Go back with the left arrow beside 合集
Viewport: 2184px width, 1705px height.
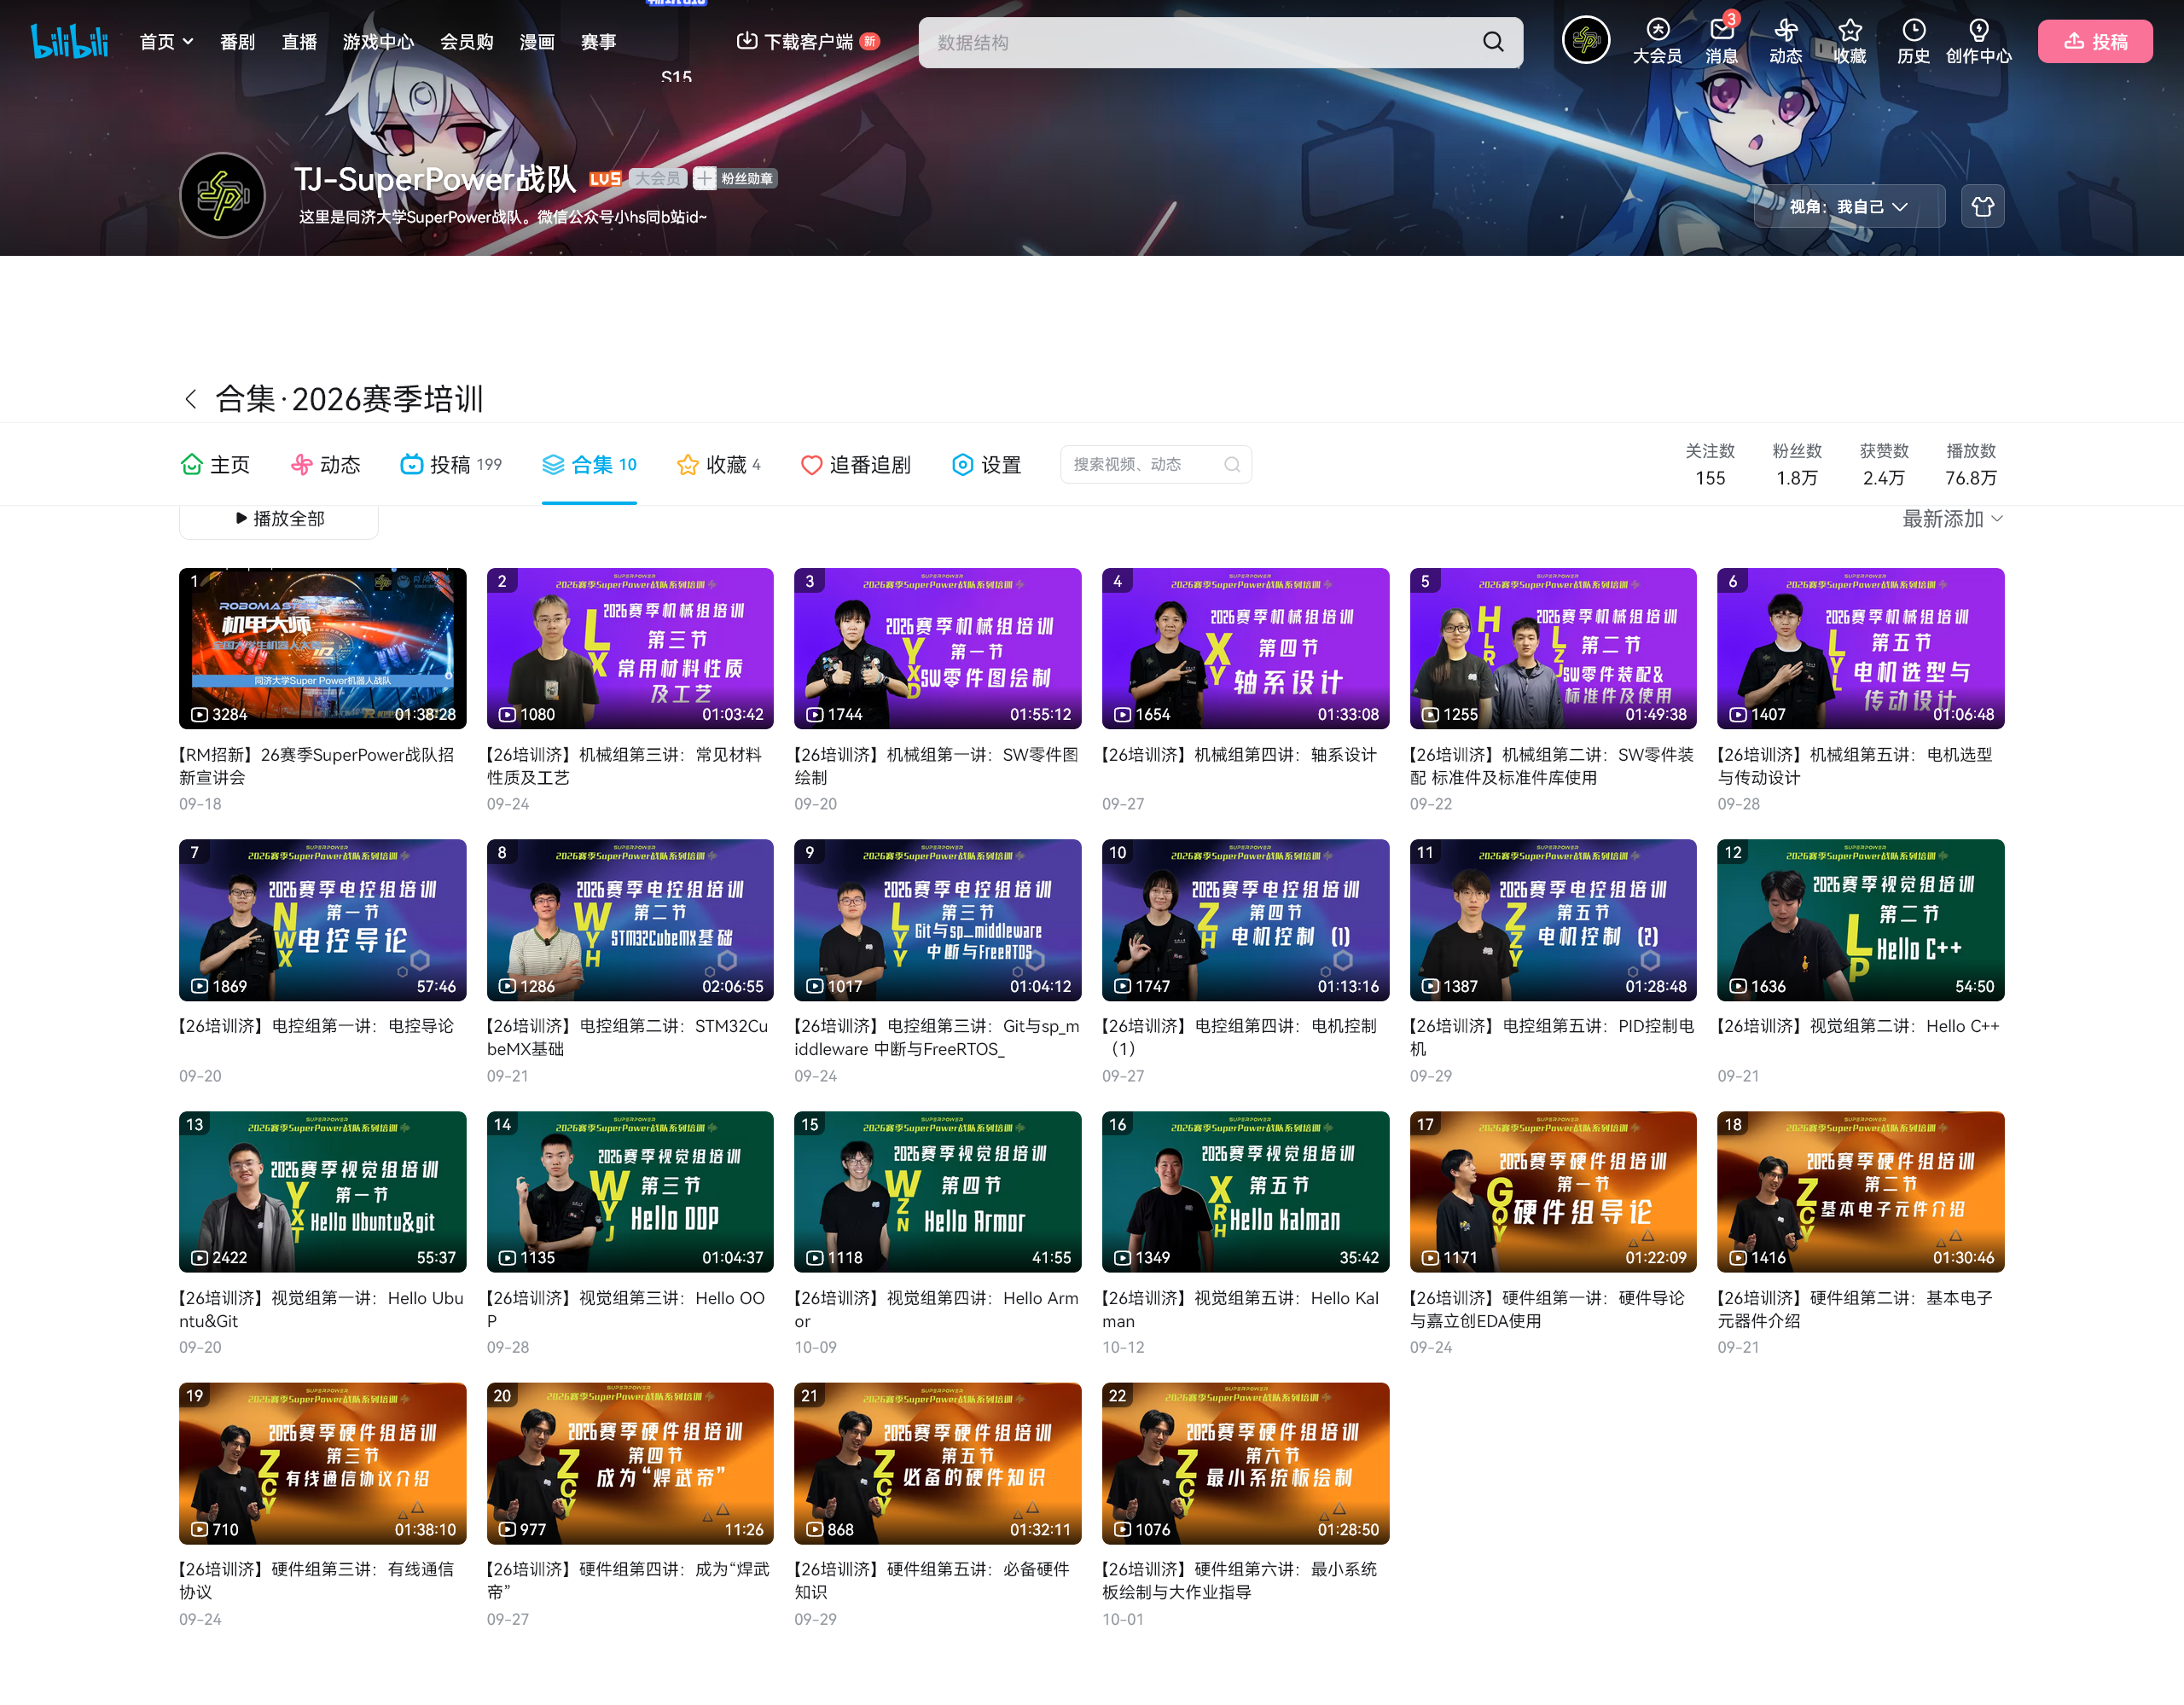point(190,399)
